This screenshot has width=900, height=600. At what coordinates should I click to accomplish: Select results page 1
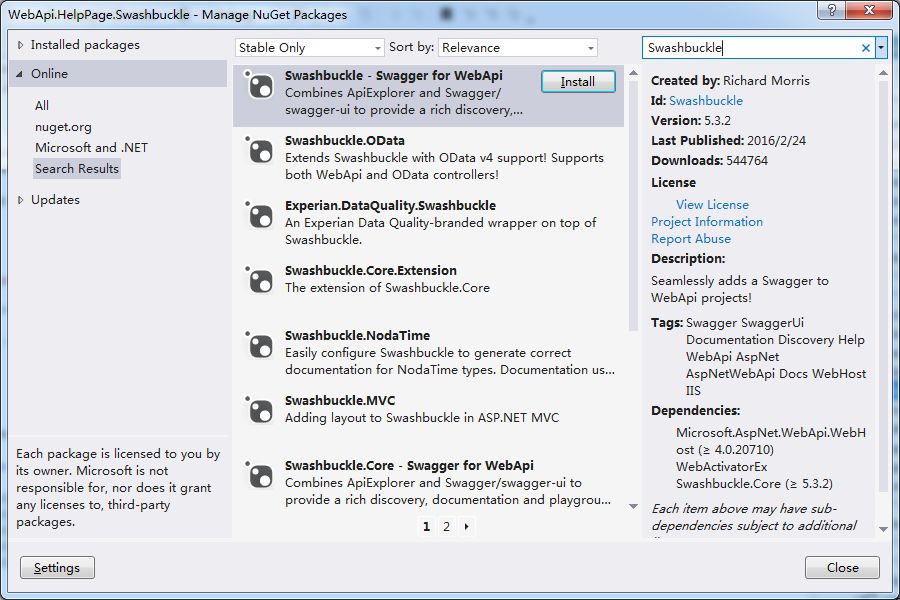(x=426, y=526)
